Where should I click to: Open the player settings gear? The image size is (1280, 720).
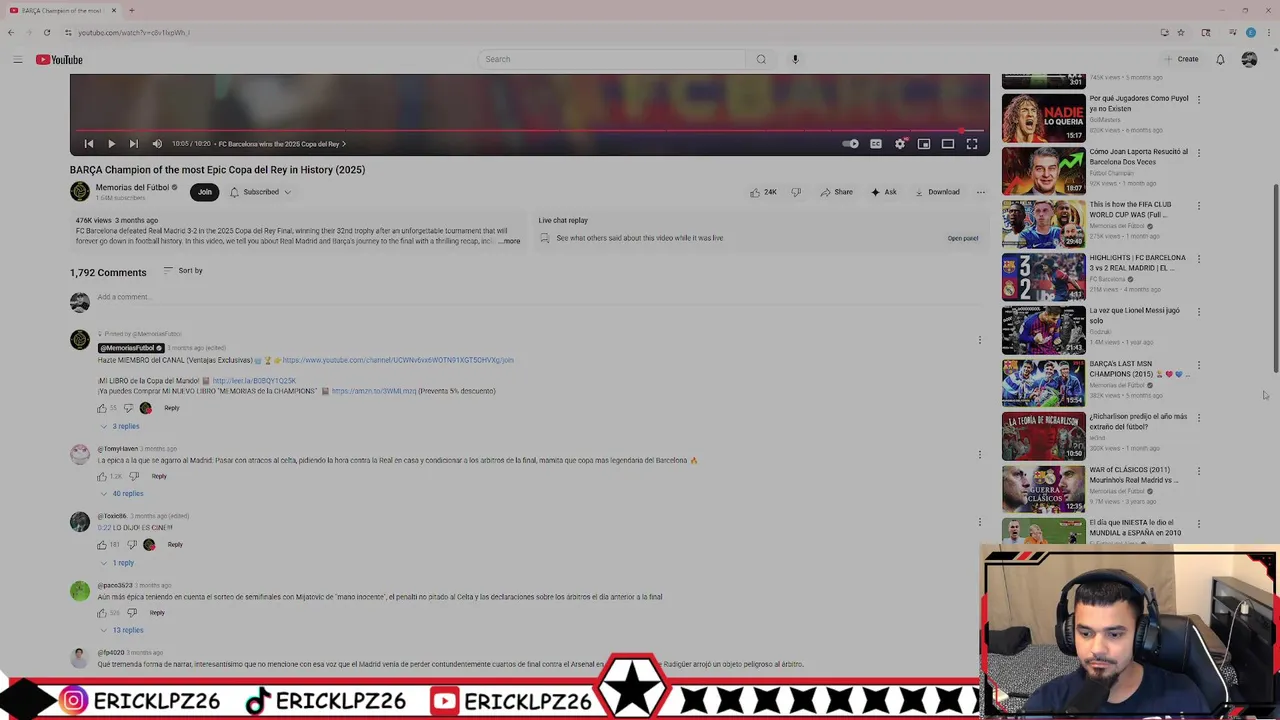[x=900, y=144]
